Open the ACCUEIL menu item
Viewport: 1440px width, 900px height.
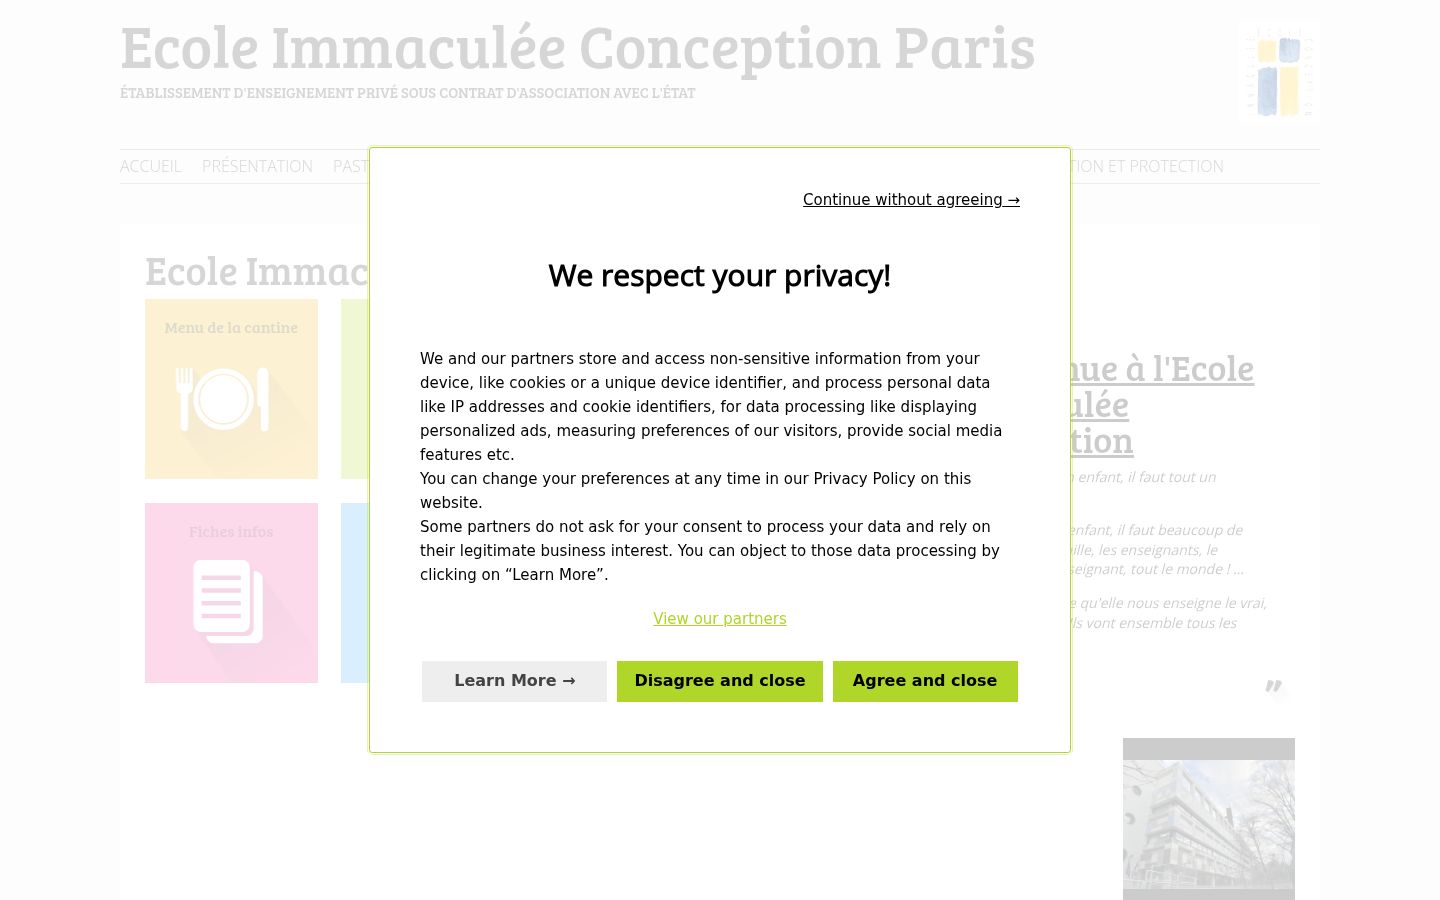[151, 166]
